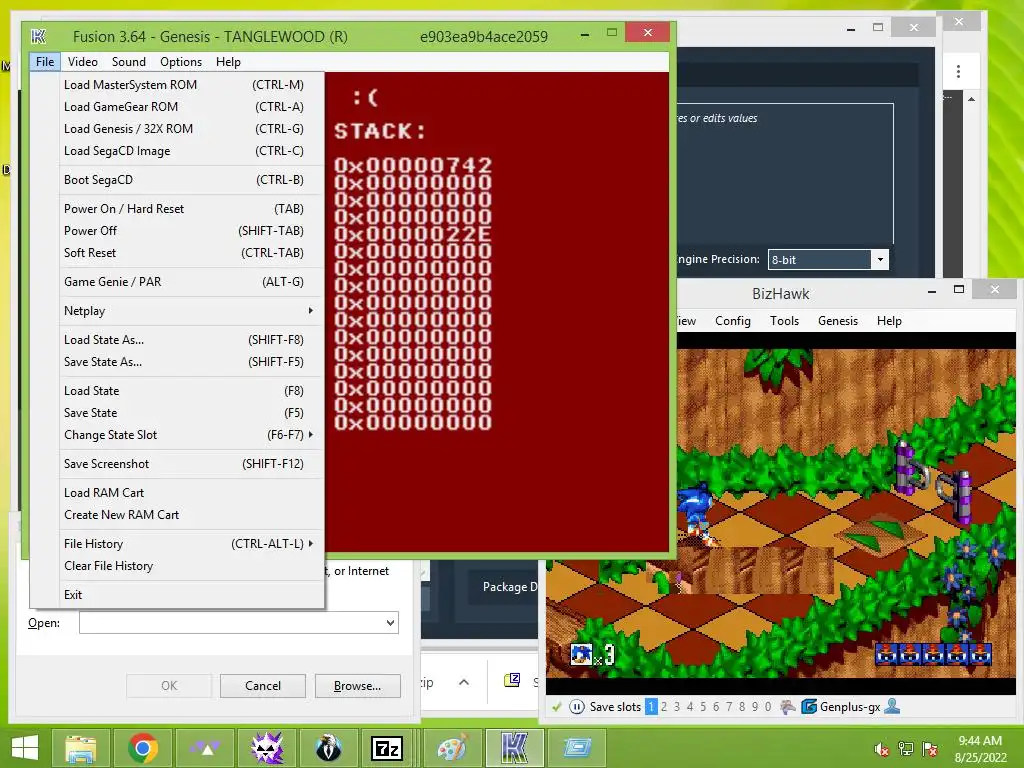Open Paint palette icon on taskbar
Image resolution: width=1024 pixels, height=768 pixels.
click(x=453, y=748)
